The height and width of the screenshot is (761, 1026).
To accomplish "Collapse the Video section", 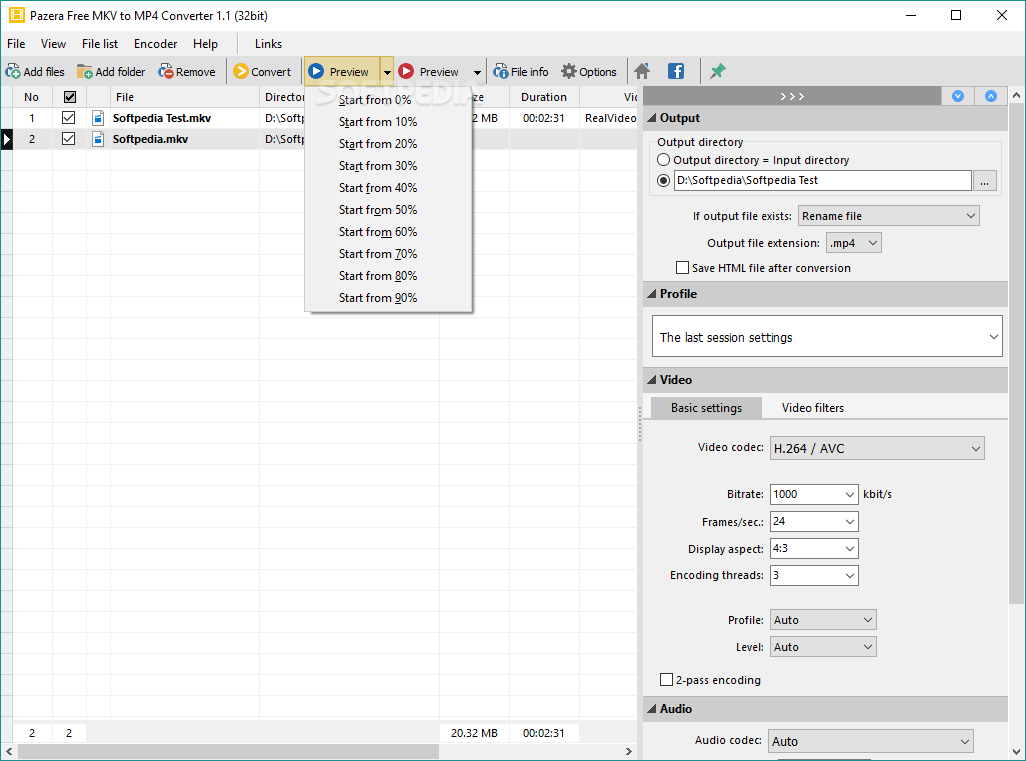I will pos(652,380).
